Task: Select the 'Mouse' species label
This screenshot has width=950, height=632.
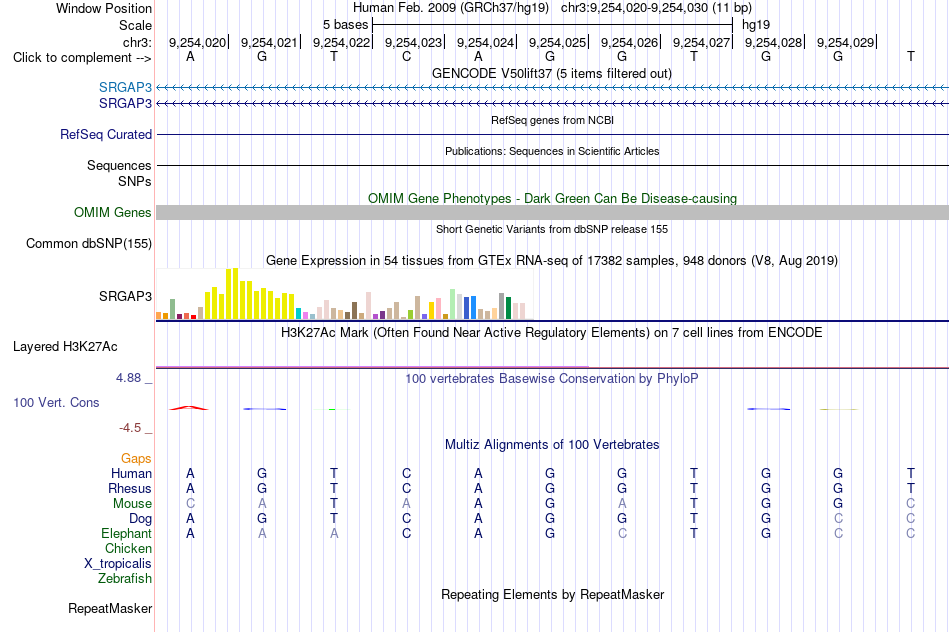Action: click(x=132, y=504)
